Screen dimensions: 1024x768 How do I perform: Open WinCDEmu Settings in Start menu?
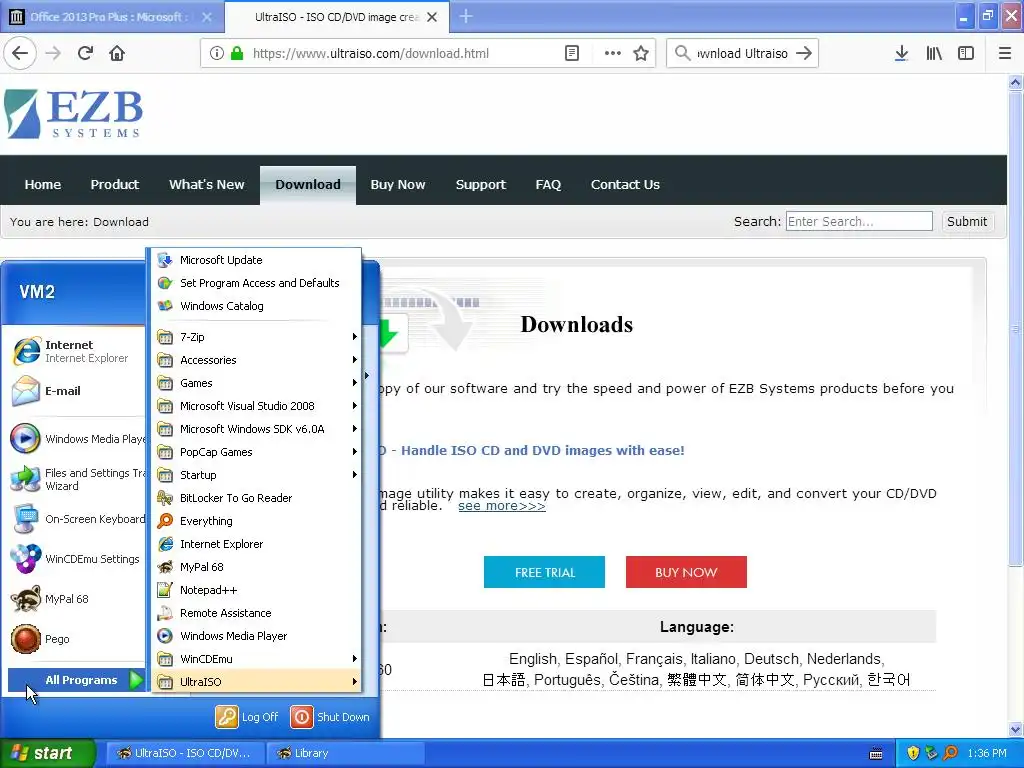75,559
